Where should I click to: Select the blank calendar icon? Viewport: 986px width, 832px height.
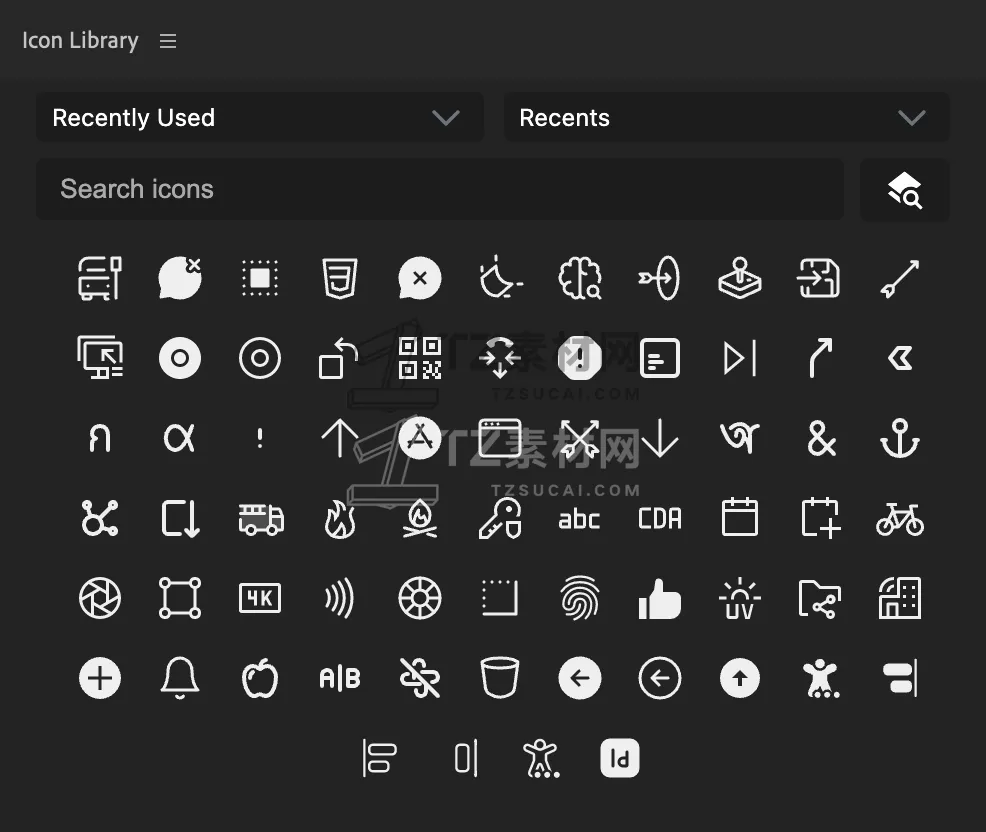[x=740, y=517]
